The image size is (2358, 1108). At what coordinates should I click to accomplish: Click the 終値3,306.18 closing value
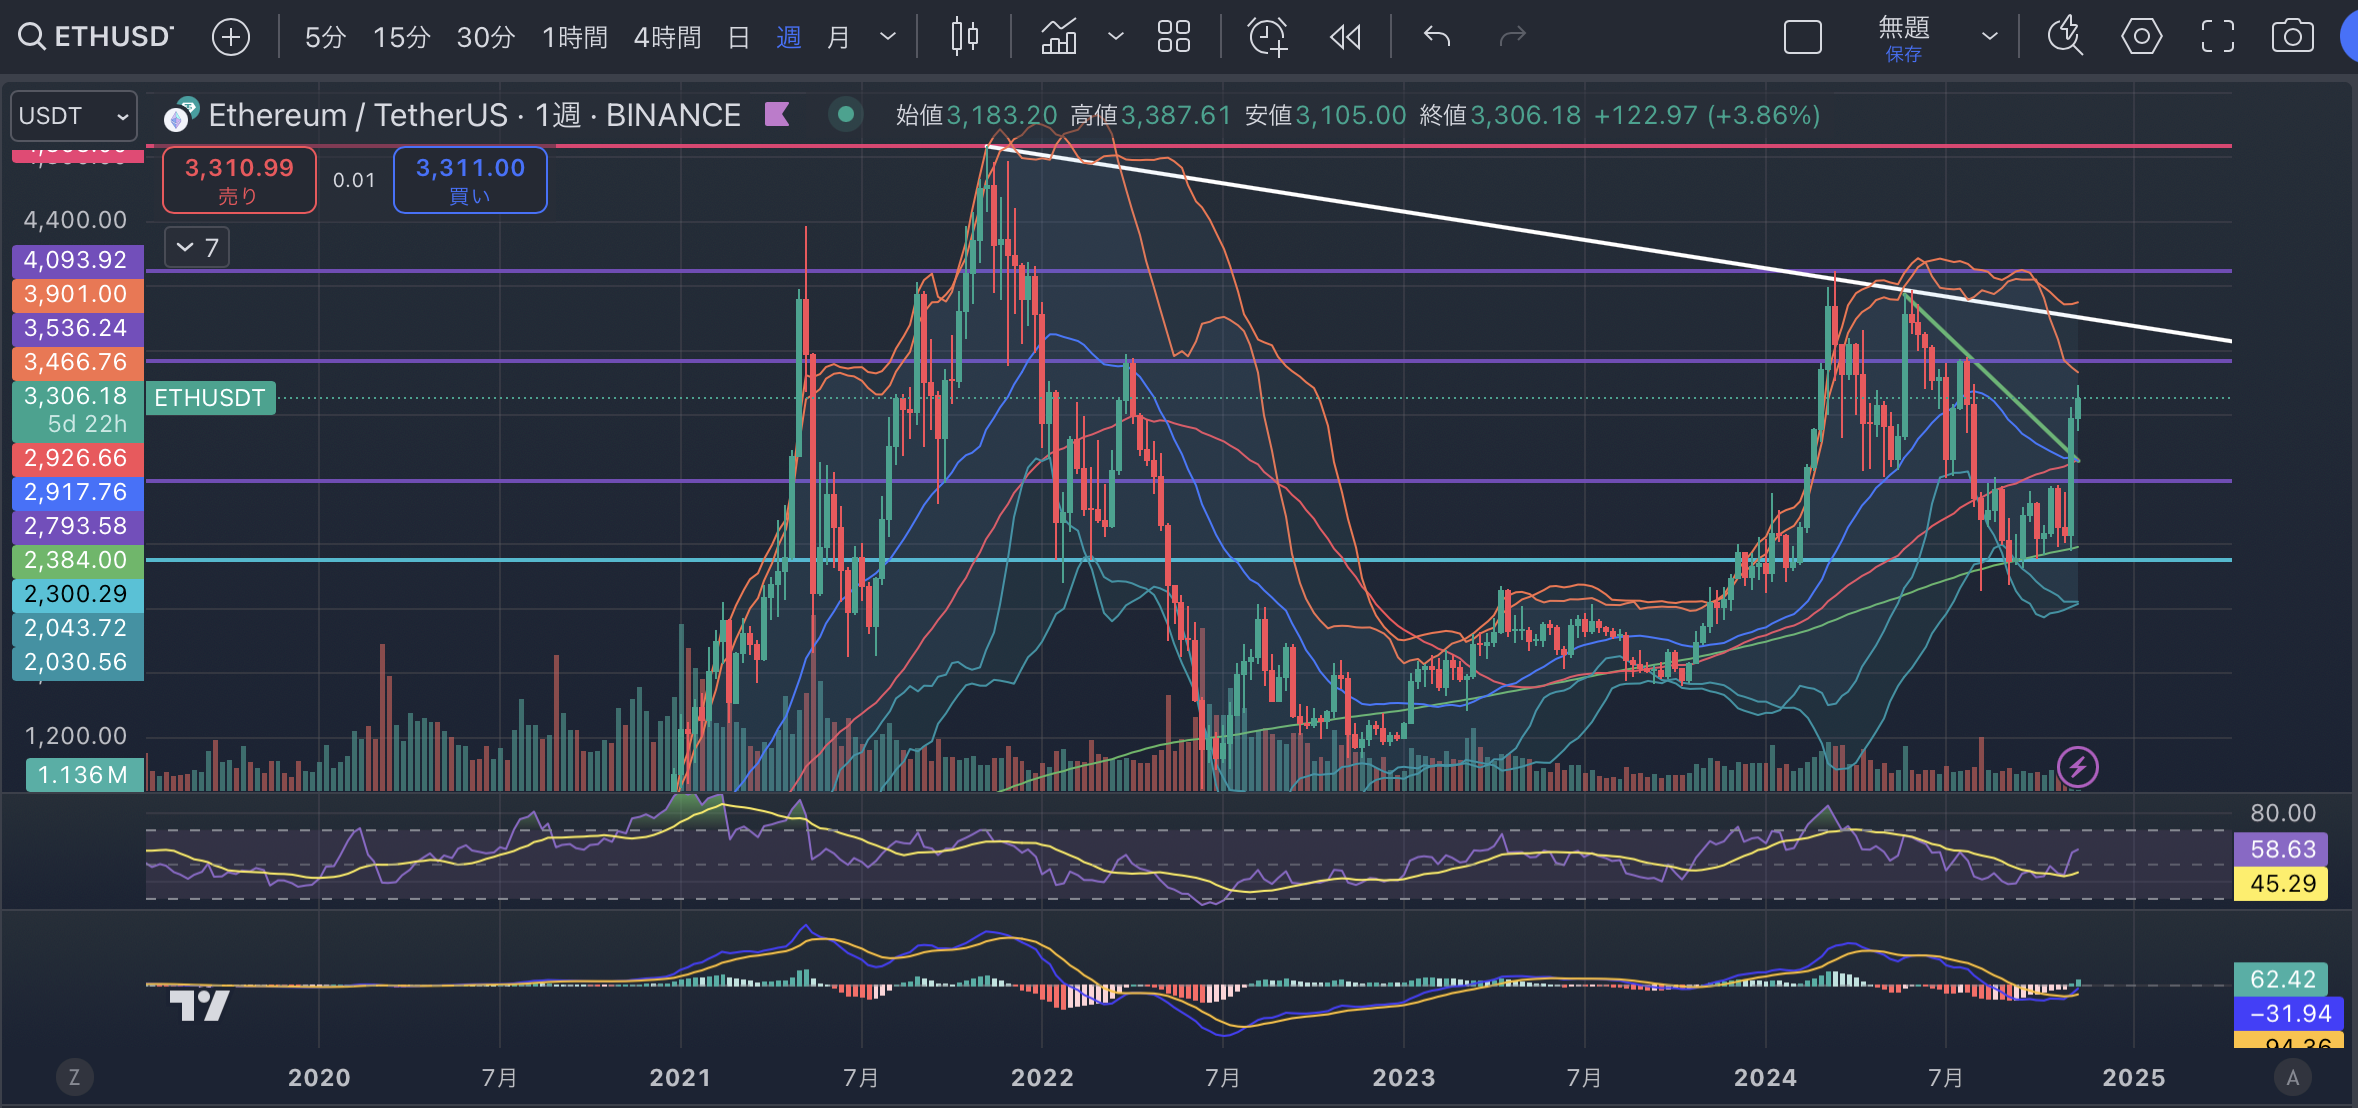point(1500,115)
